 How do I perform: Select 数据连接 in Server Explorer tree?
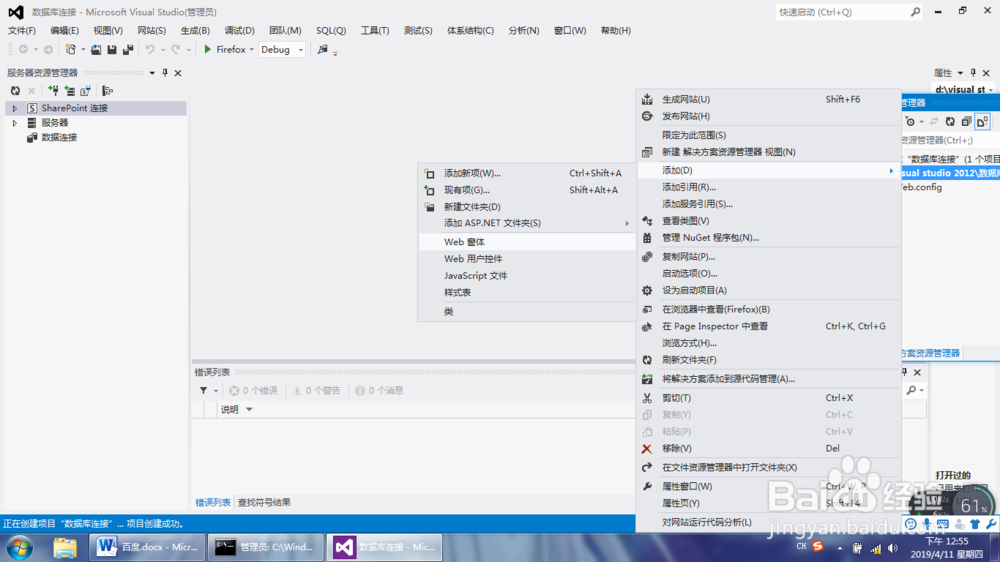tap(59, 137)
